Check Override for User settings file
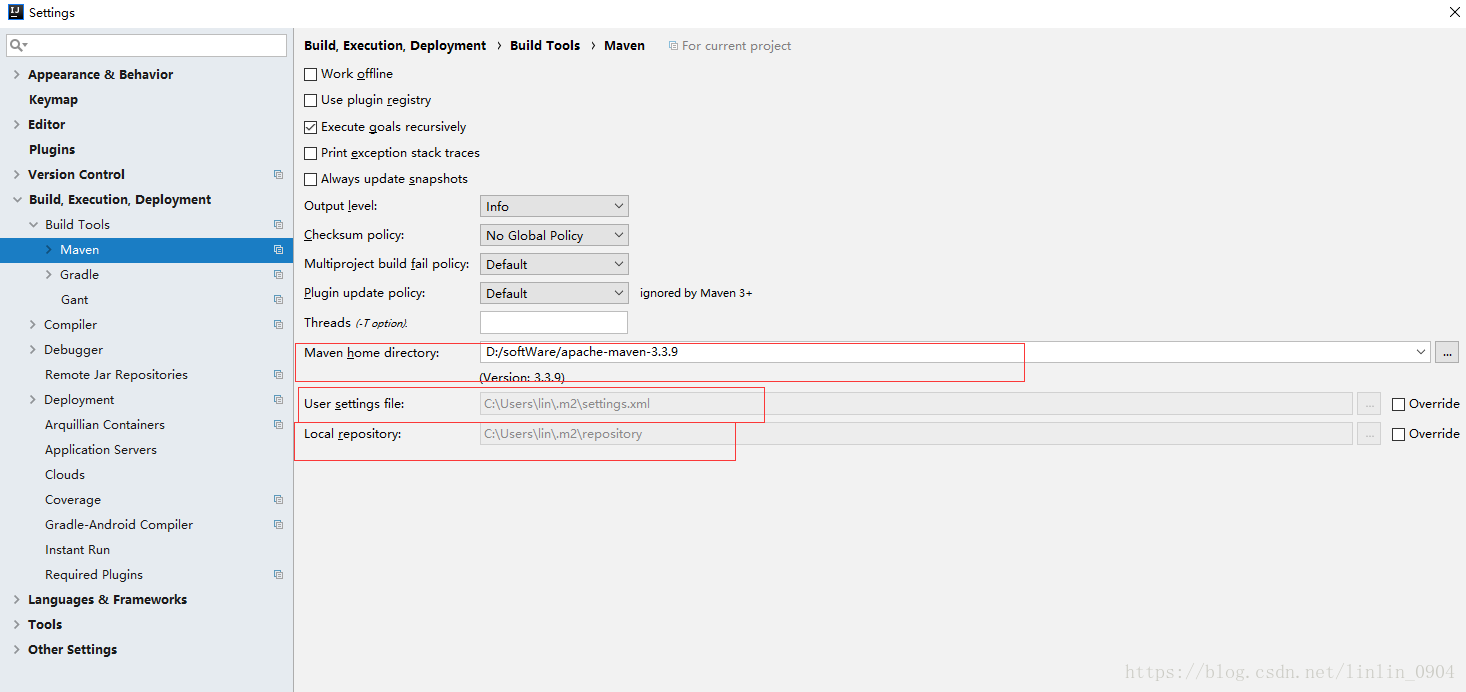The height and width of the screenshot is (692, 1466). 1399,404
